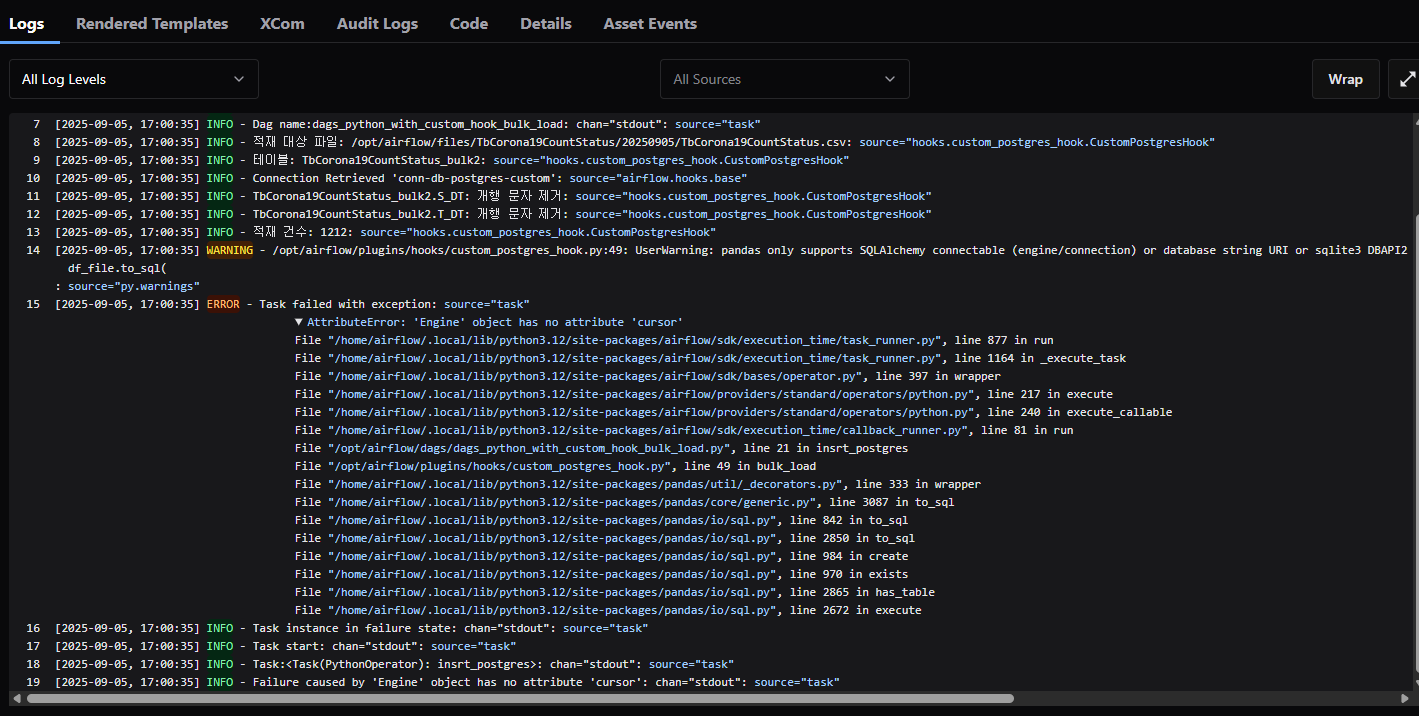1419x716 pixels.
Task: Click the fullscreen expand icon
Action: [x=1405, y=79]
